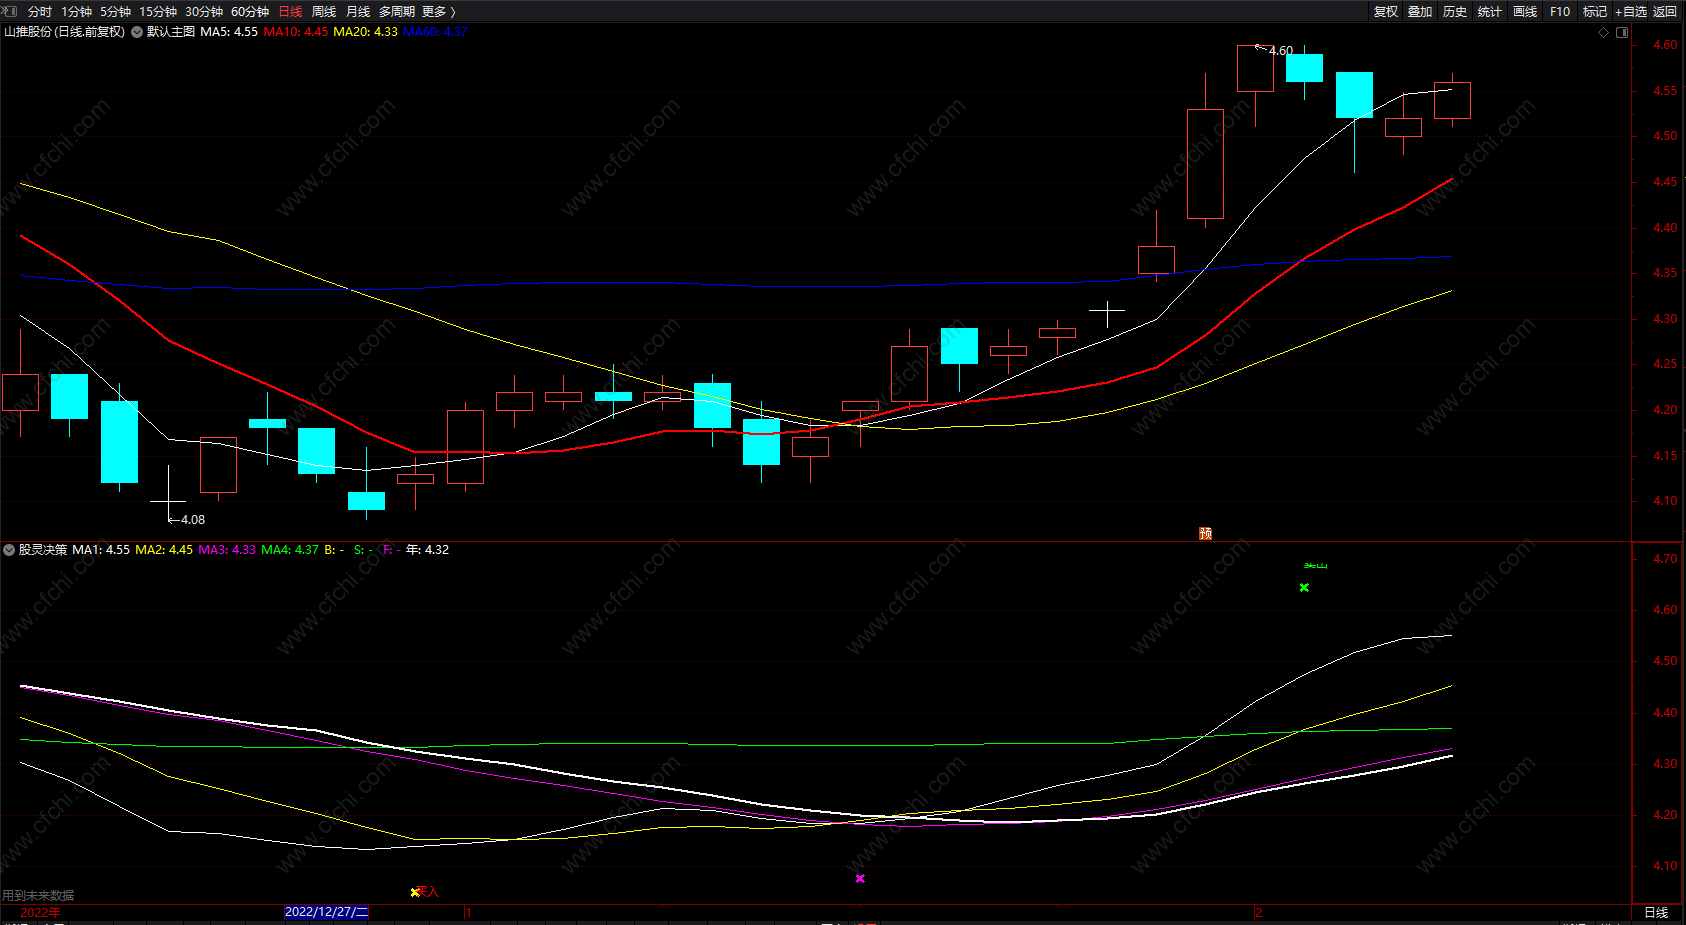Click 返回 to go back
Image resolution: width=1686 pixels, height=925 pixels.
[x=1665, y=12]
